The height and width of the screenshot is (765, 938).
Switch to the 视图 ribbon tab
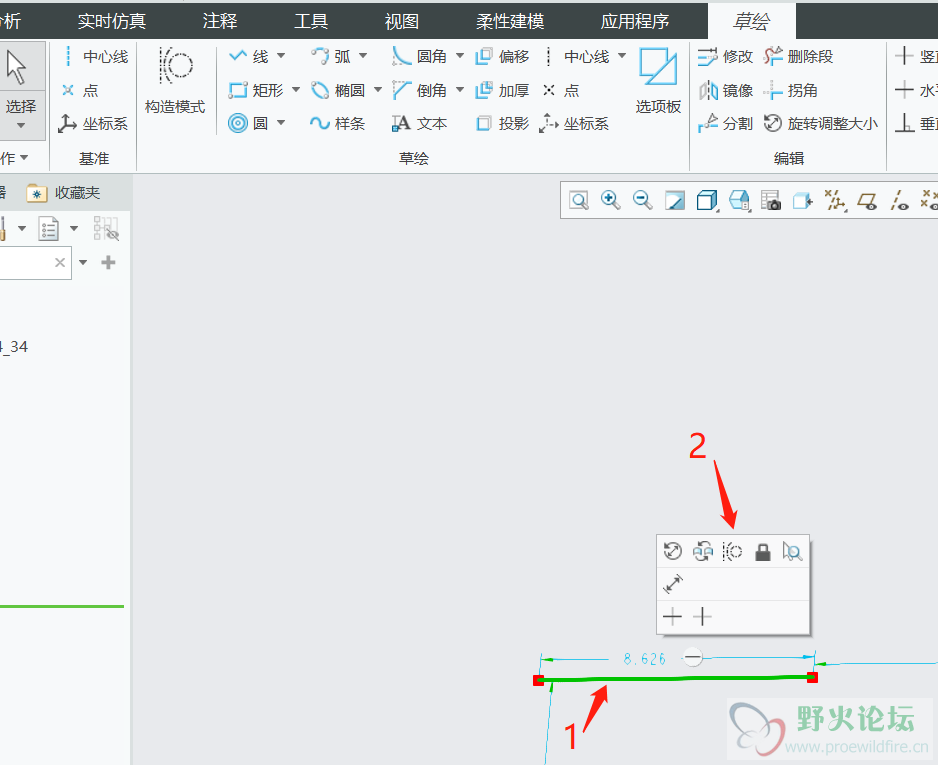tap(401, 22)
